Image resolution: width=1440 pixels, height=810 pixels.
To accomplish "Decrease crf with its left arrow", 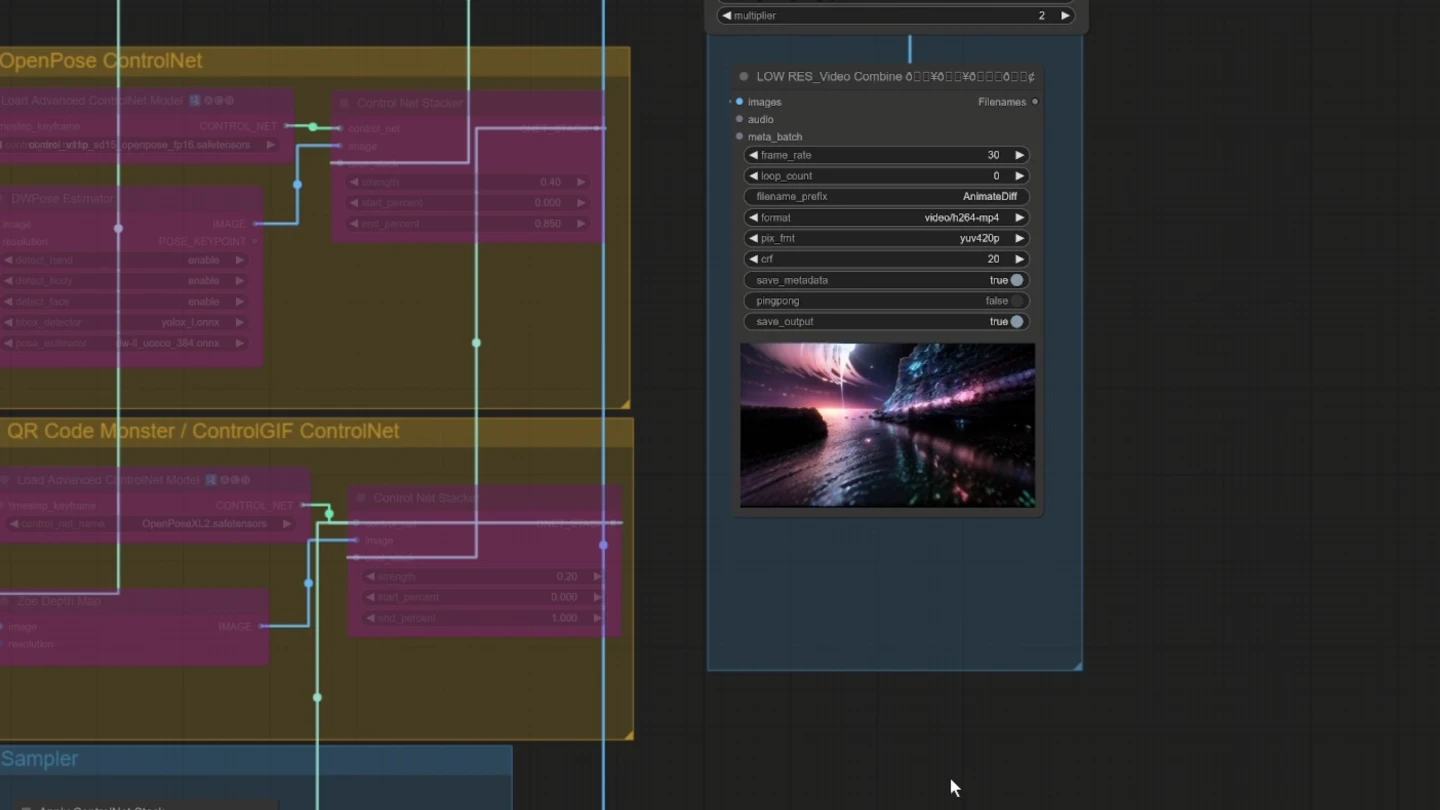I will tap(753, 259).
